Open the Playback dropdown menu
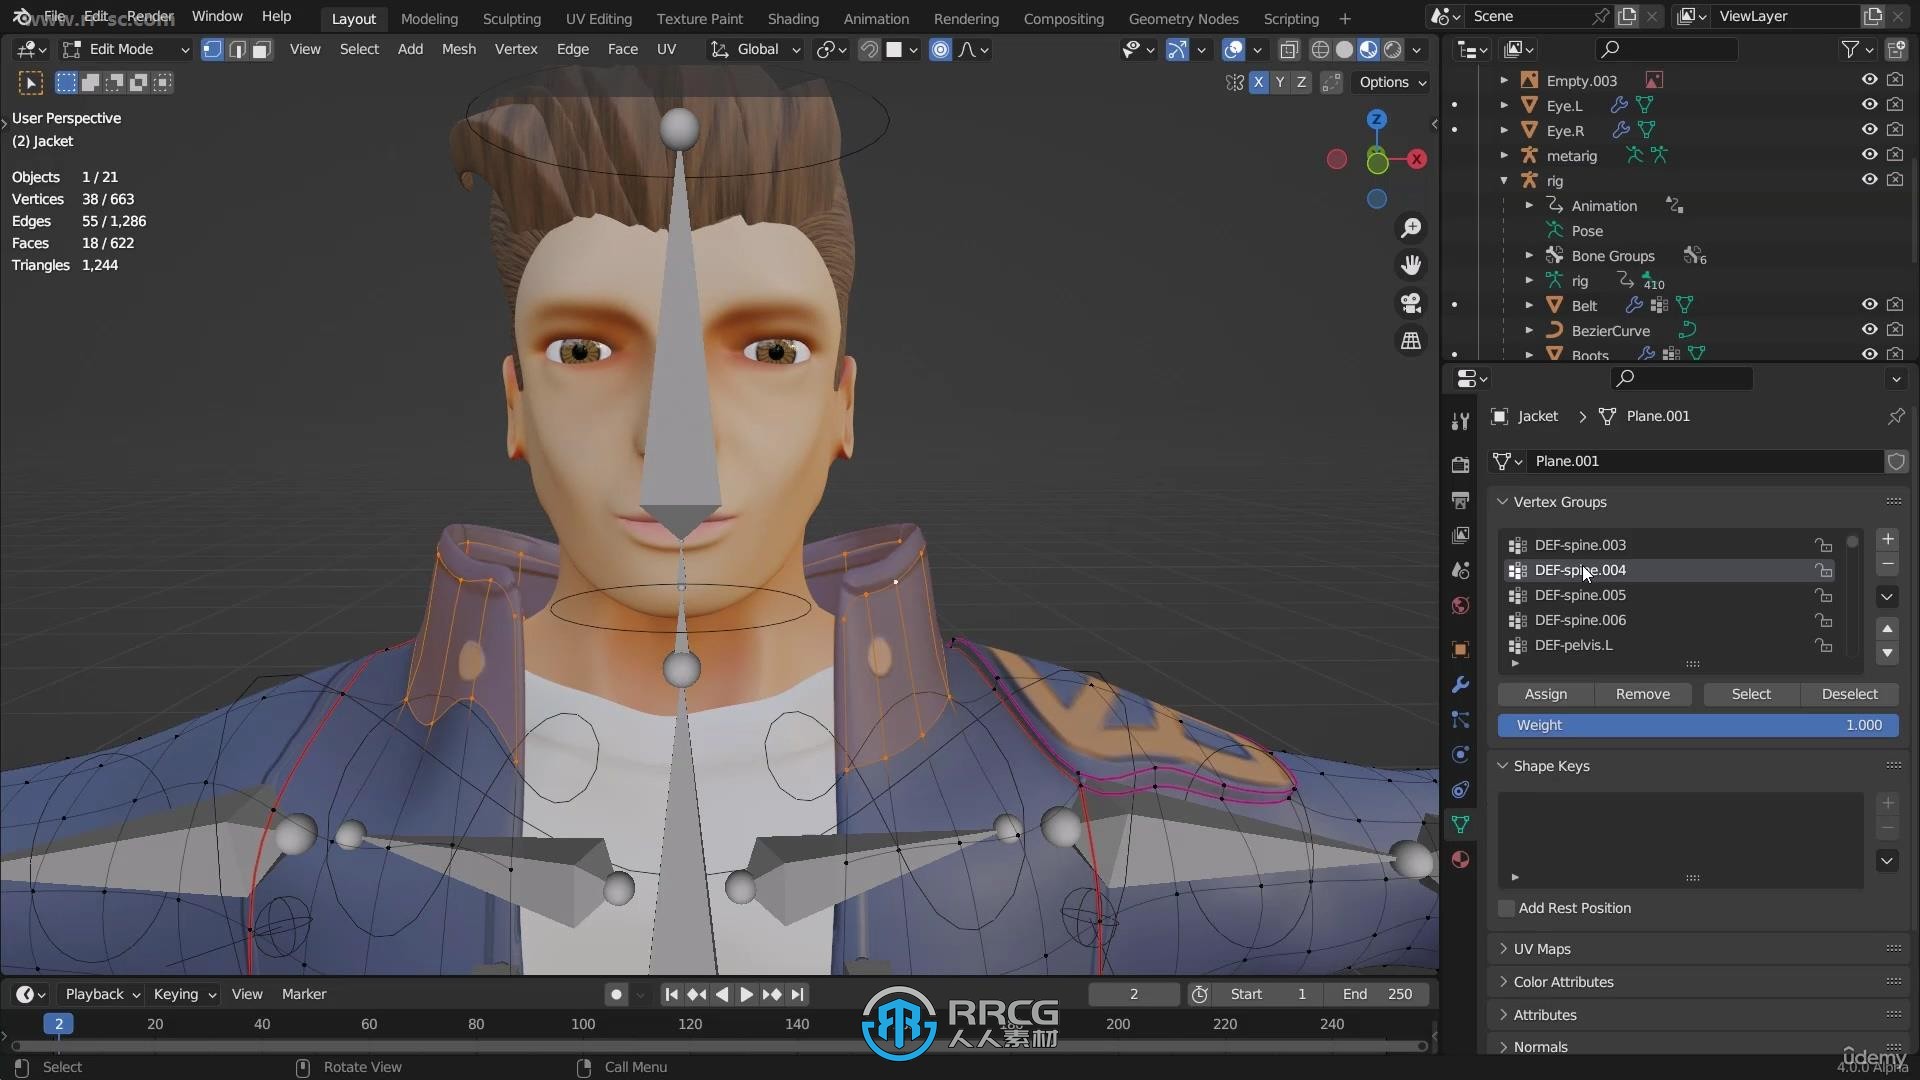1920x1080 pixels. coord(101,994)
